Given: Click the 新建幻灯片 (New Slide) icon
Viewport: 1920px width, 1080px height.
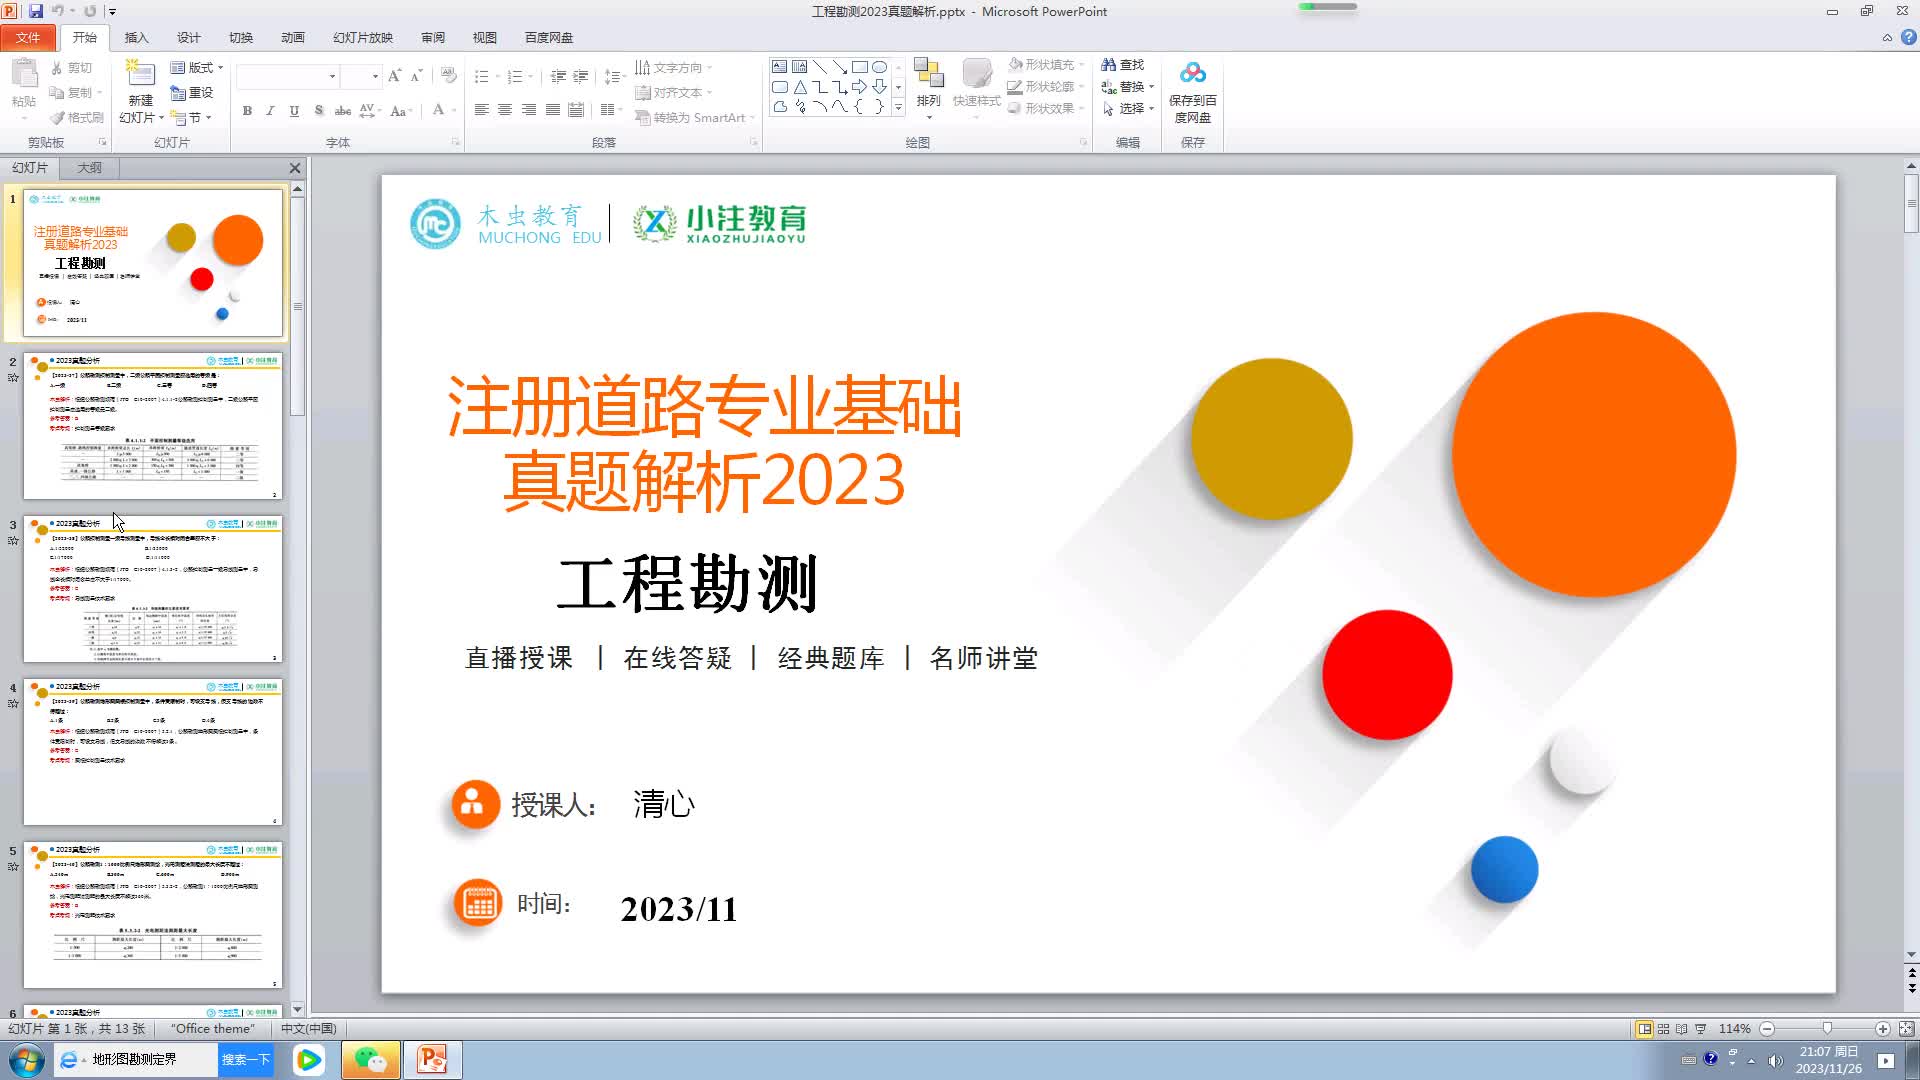Looking at the screenshot, I should coord(140,74).
